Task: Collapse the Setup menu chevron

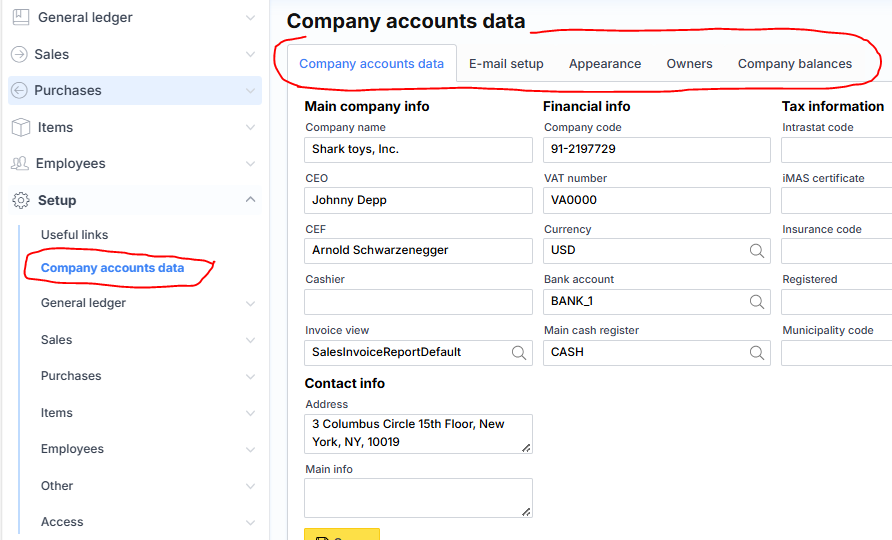Action: [x=250, y=200]
